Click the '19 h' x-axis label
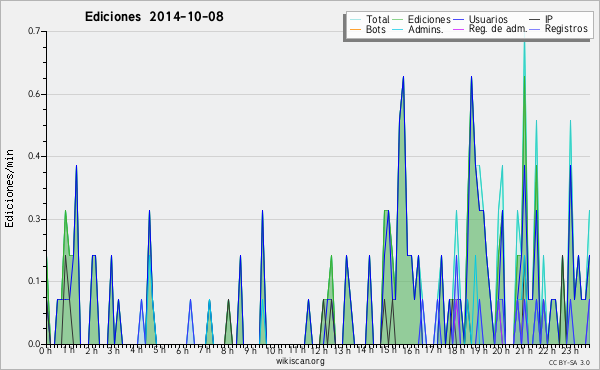The height and width of the screenshot is (370, 600). coord(479,350)
